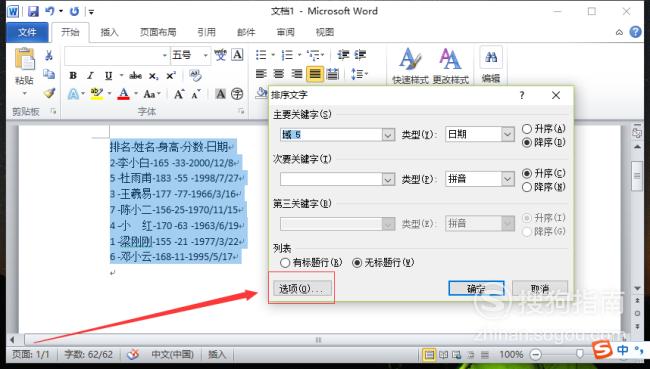Click the numbered list icon
Viewport: 650px width, 369px height.
287,55
